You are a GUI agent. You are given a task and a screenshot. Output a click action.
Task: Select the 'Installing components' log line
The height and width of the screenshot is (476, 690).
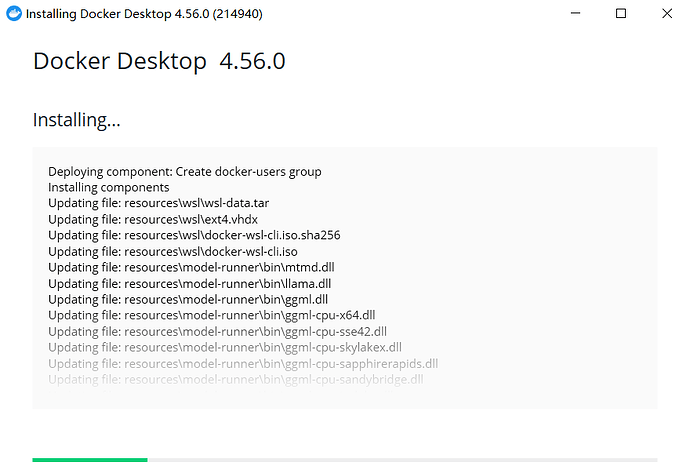click(109, 187)
